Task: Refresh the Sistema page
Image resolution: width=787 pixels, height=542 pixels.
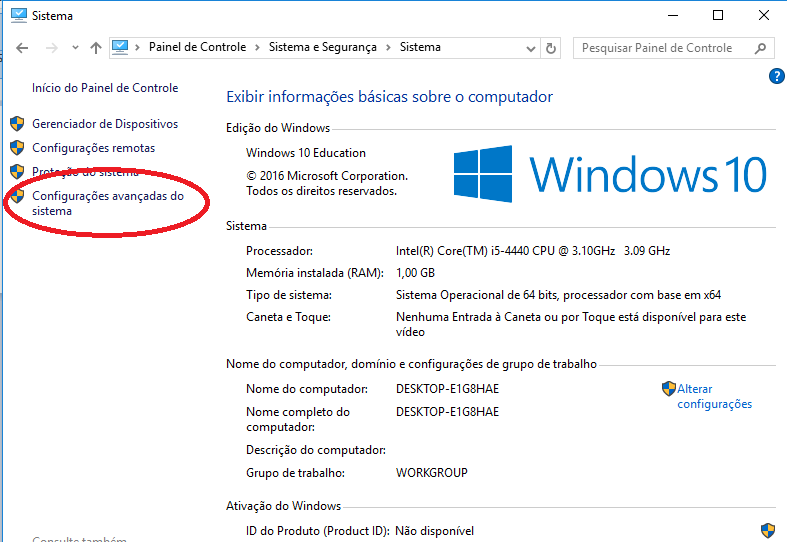Action: tap(551, 48)
